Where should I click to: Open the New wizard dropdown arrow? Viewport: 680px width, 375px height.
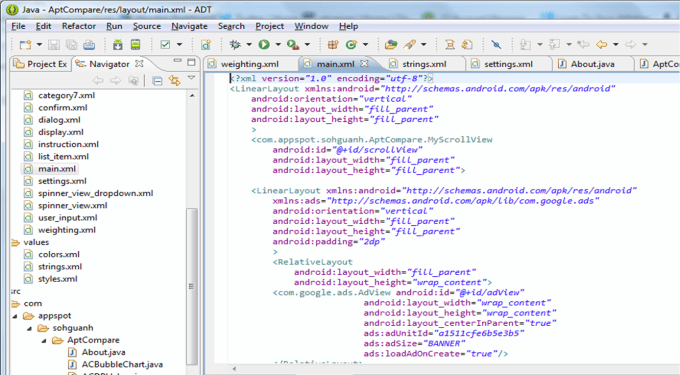coord(39,45)
